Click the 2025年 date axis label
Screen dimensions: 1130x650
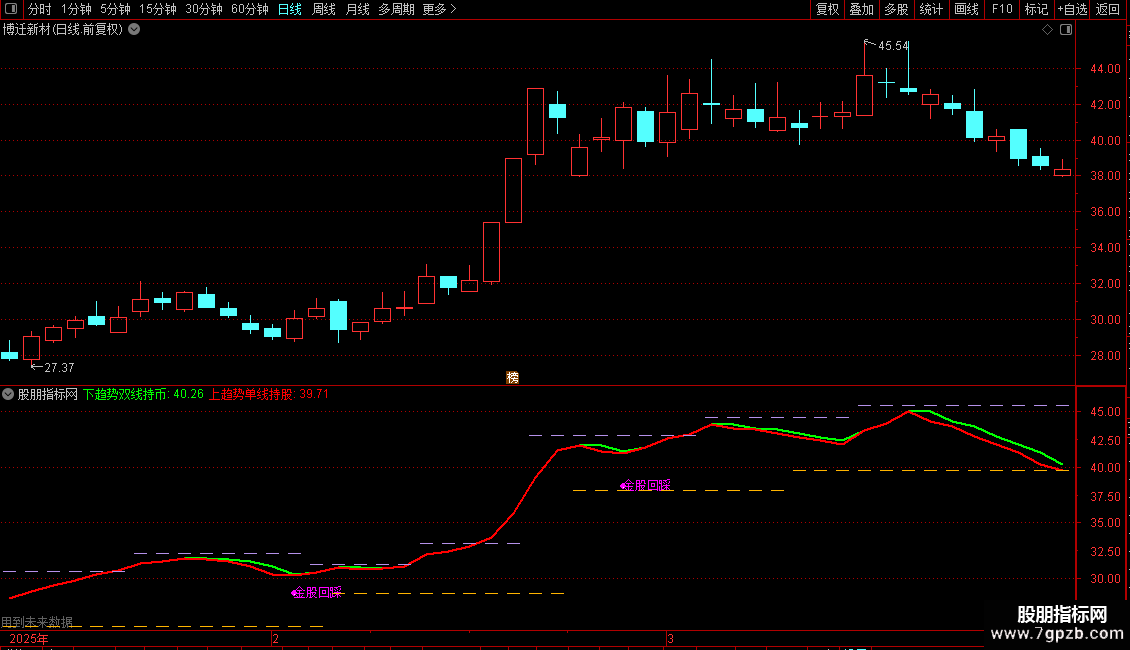point(29,638)
